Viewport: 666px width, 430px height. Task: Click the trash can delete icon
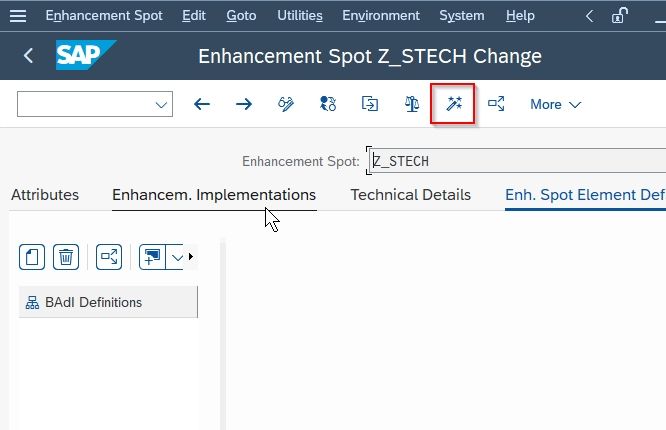pos(66,257)
